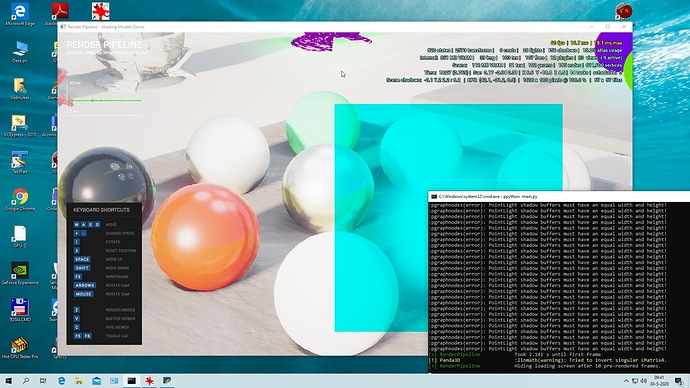Launch the GeForce Experience desktop shortcut

(20, 273)
